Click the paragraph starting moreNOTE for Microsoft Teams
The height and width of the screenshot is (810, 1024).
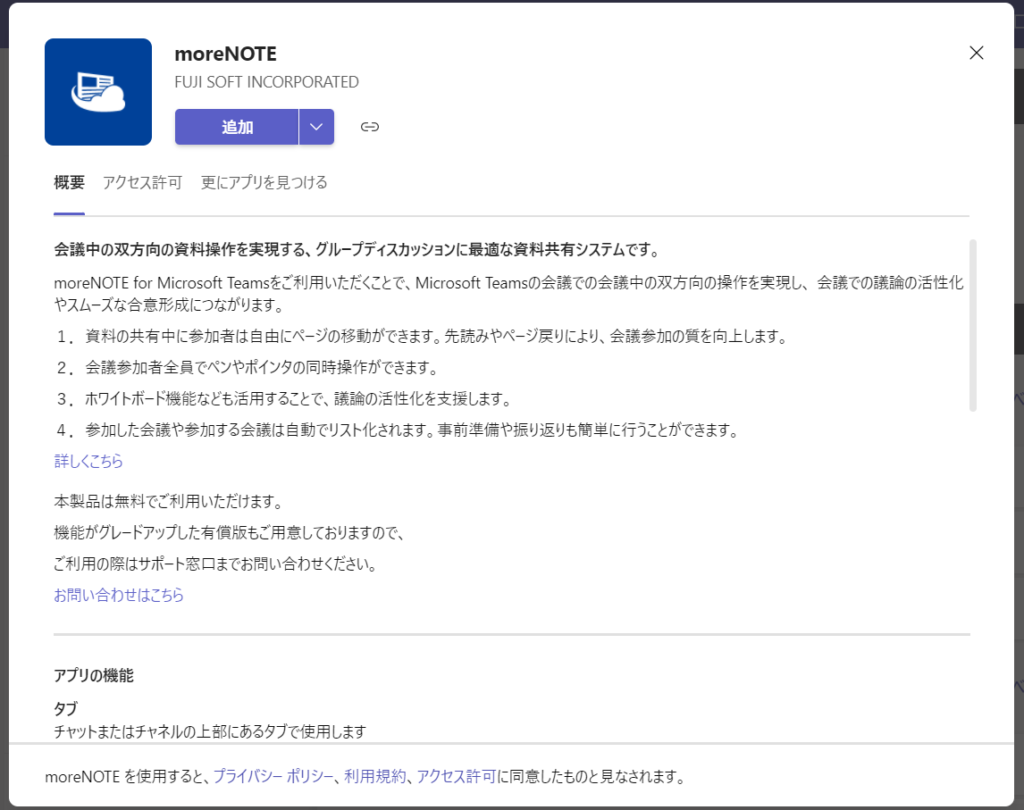(x=509, y=294)
